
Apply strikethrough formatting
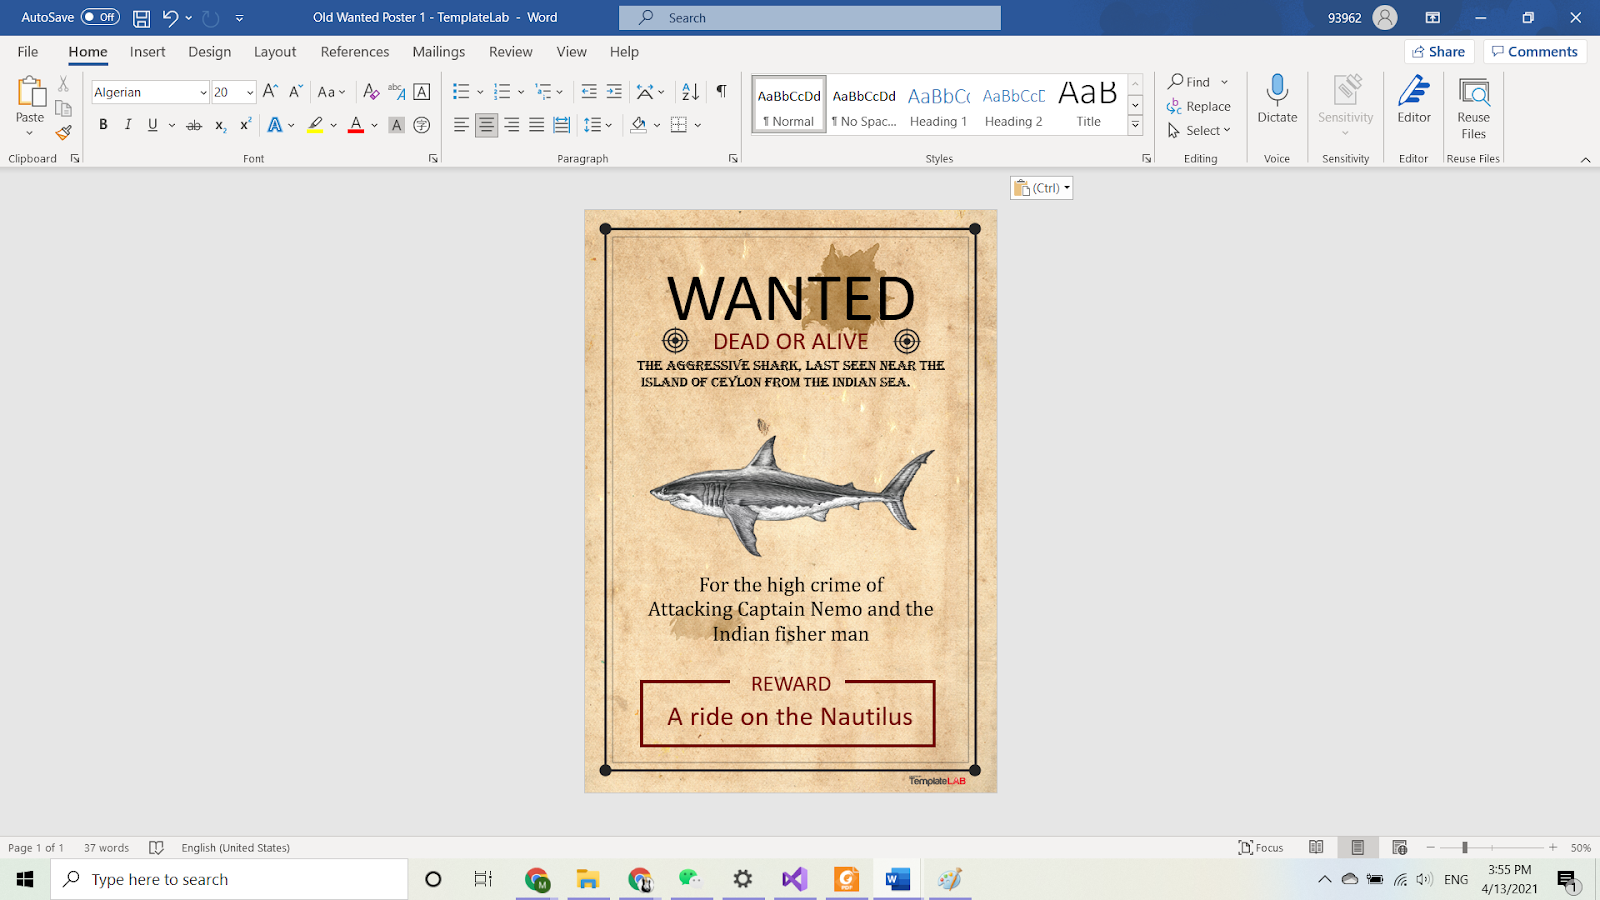click(194, 125)
